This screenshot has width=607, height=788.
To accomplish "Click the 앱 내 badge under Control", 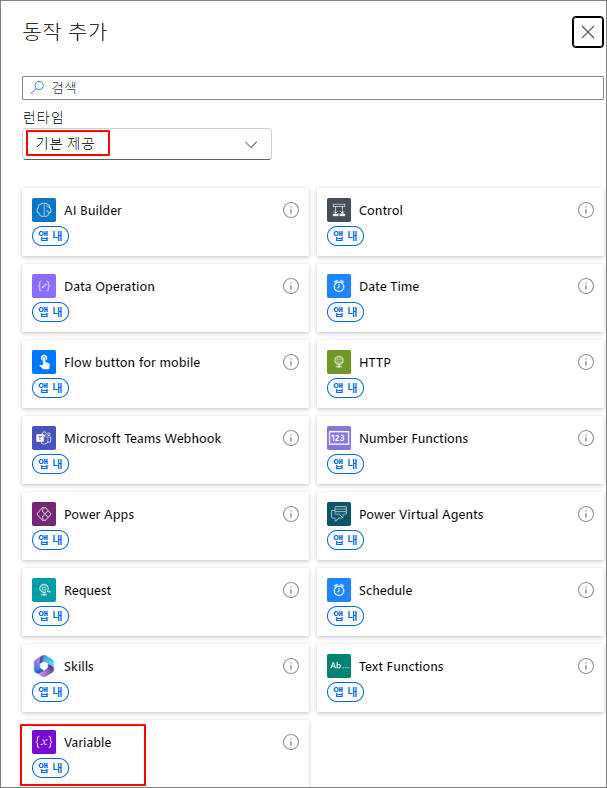I will (345, 236).
